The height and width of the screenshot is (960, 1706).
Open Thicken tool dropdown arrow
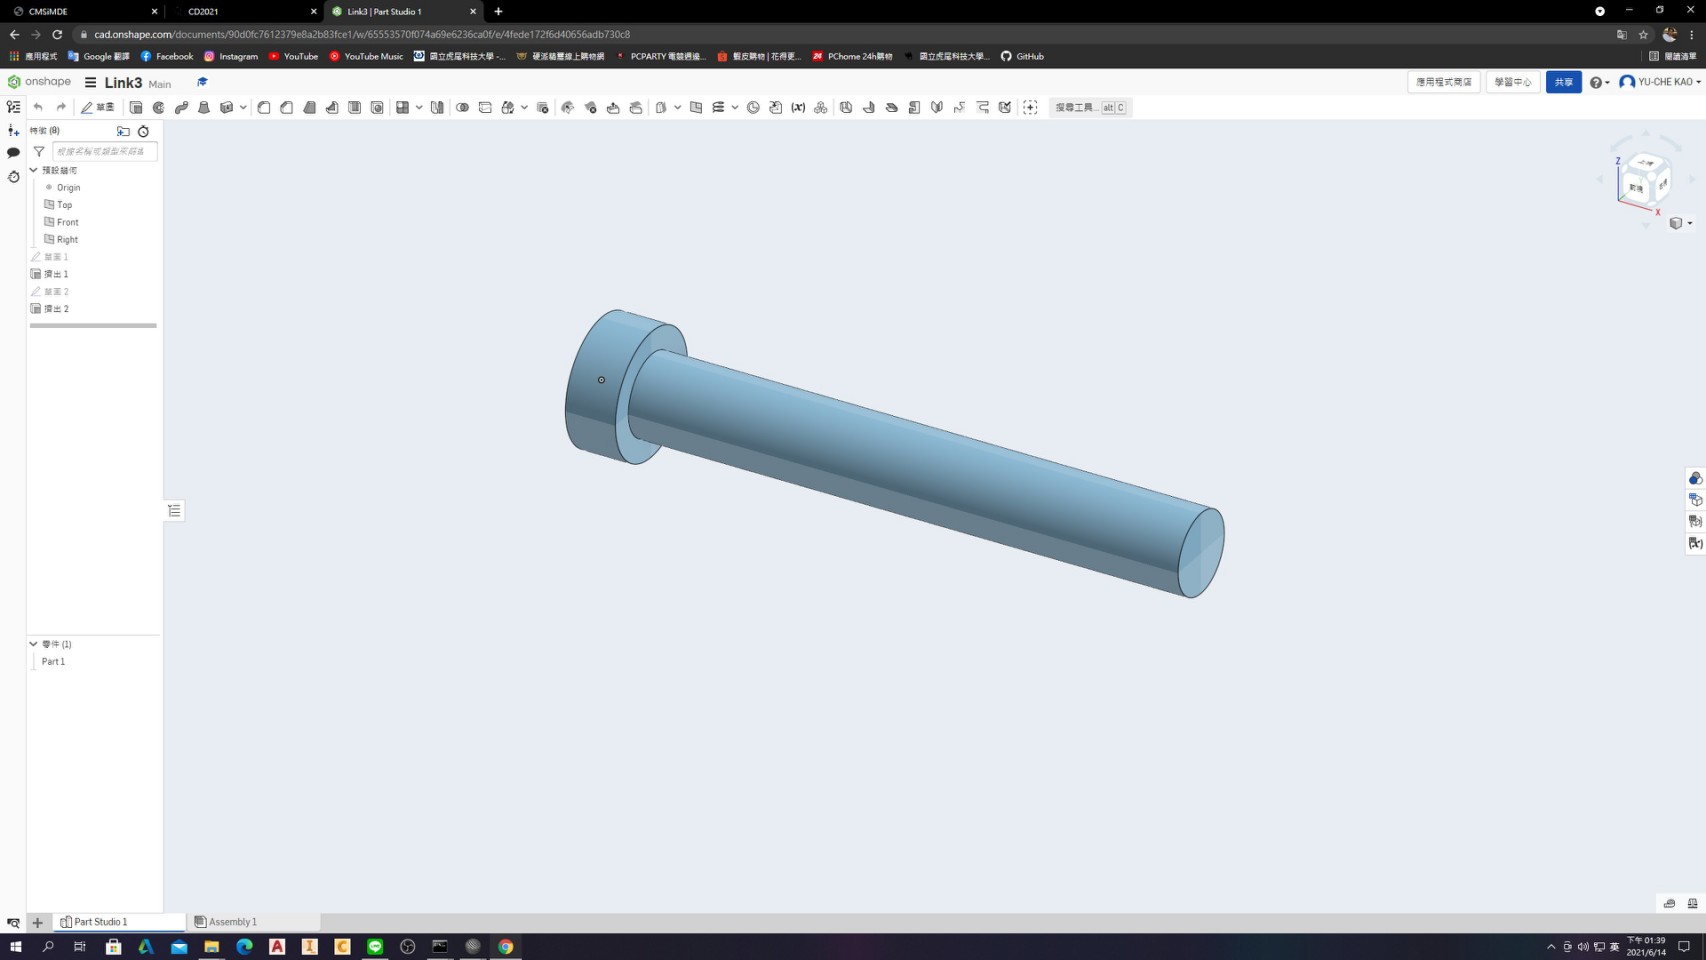pyautogui.click(x=243, y=107)
